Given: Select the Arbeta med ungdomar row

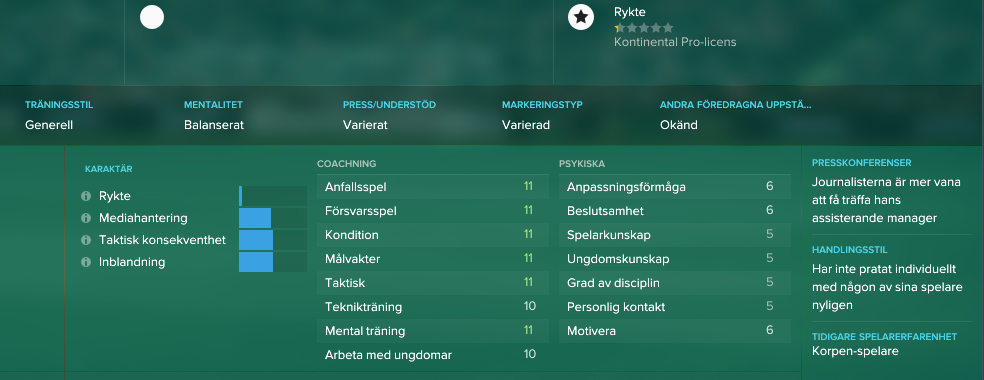Looking at the screenshot, I should click(x=432, y=355).
